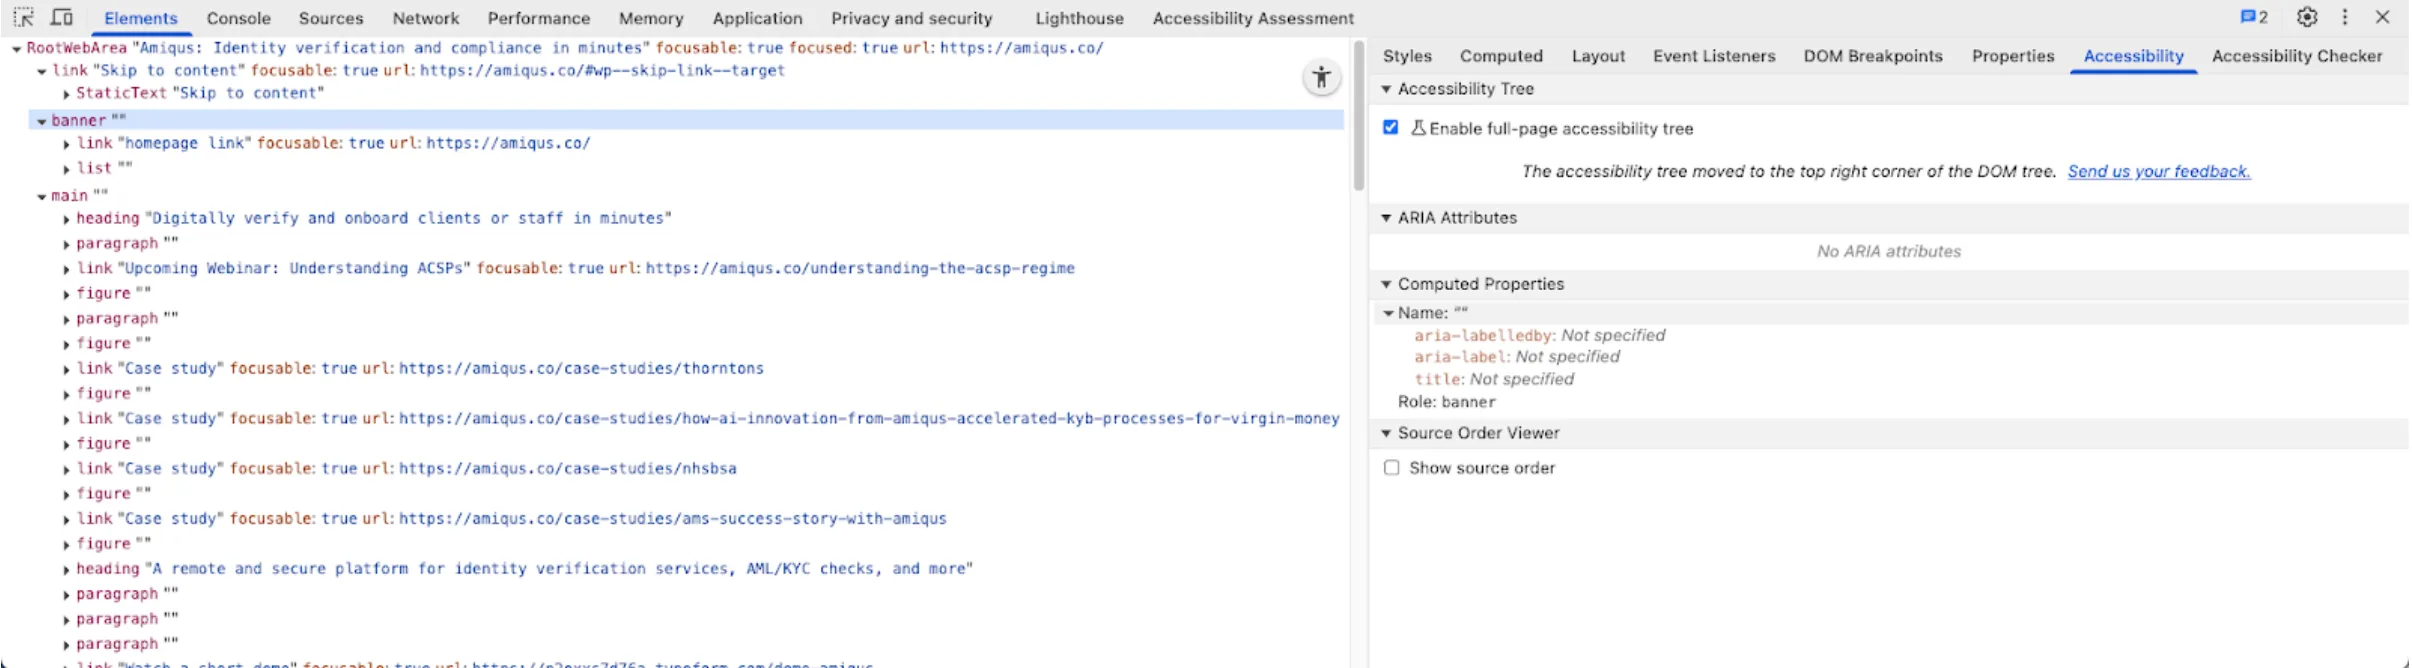The width and height of the screenshot is (2412, 668).
Task: Activate the inspect element picker icon
Action: (x=24, y=18)
